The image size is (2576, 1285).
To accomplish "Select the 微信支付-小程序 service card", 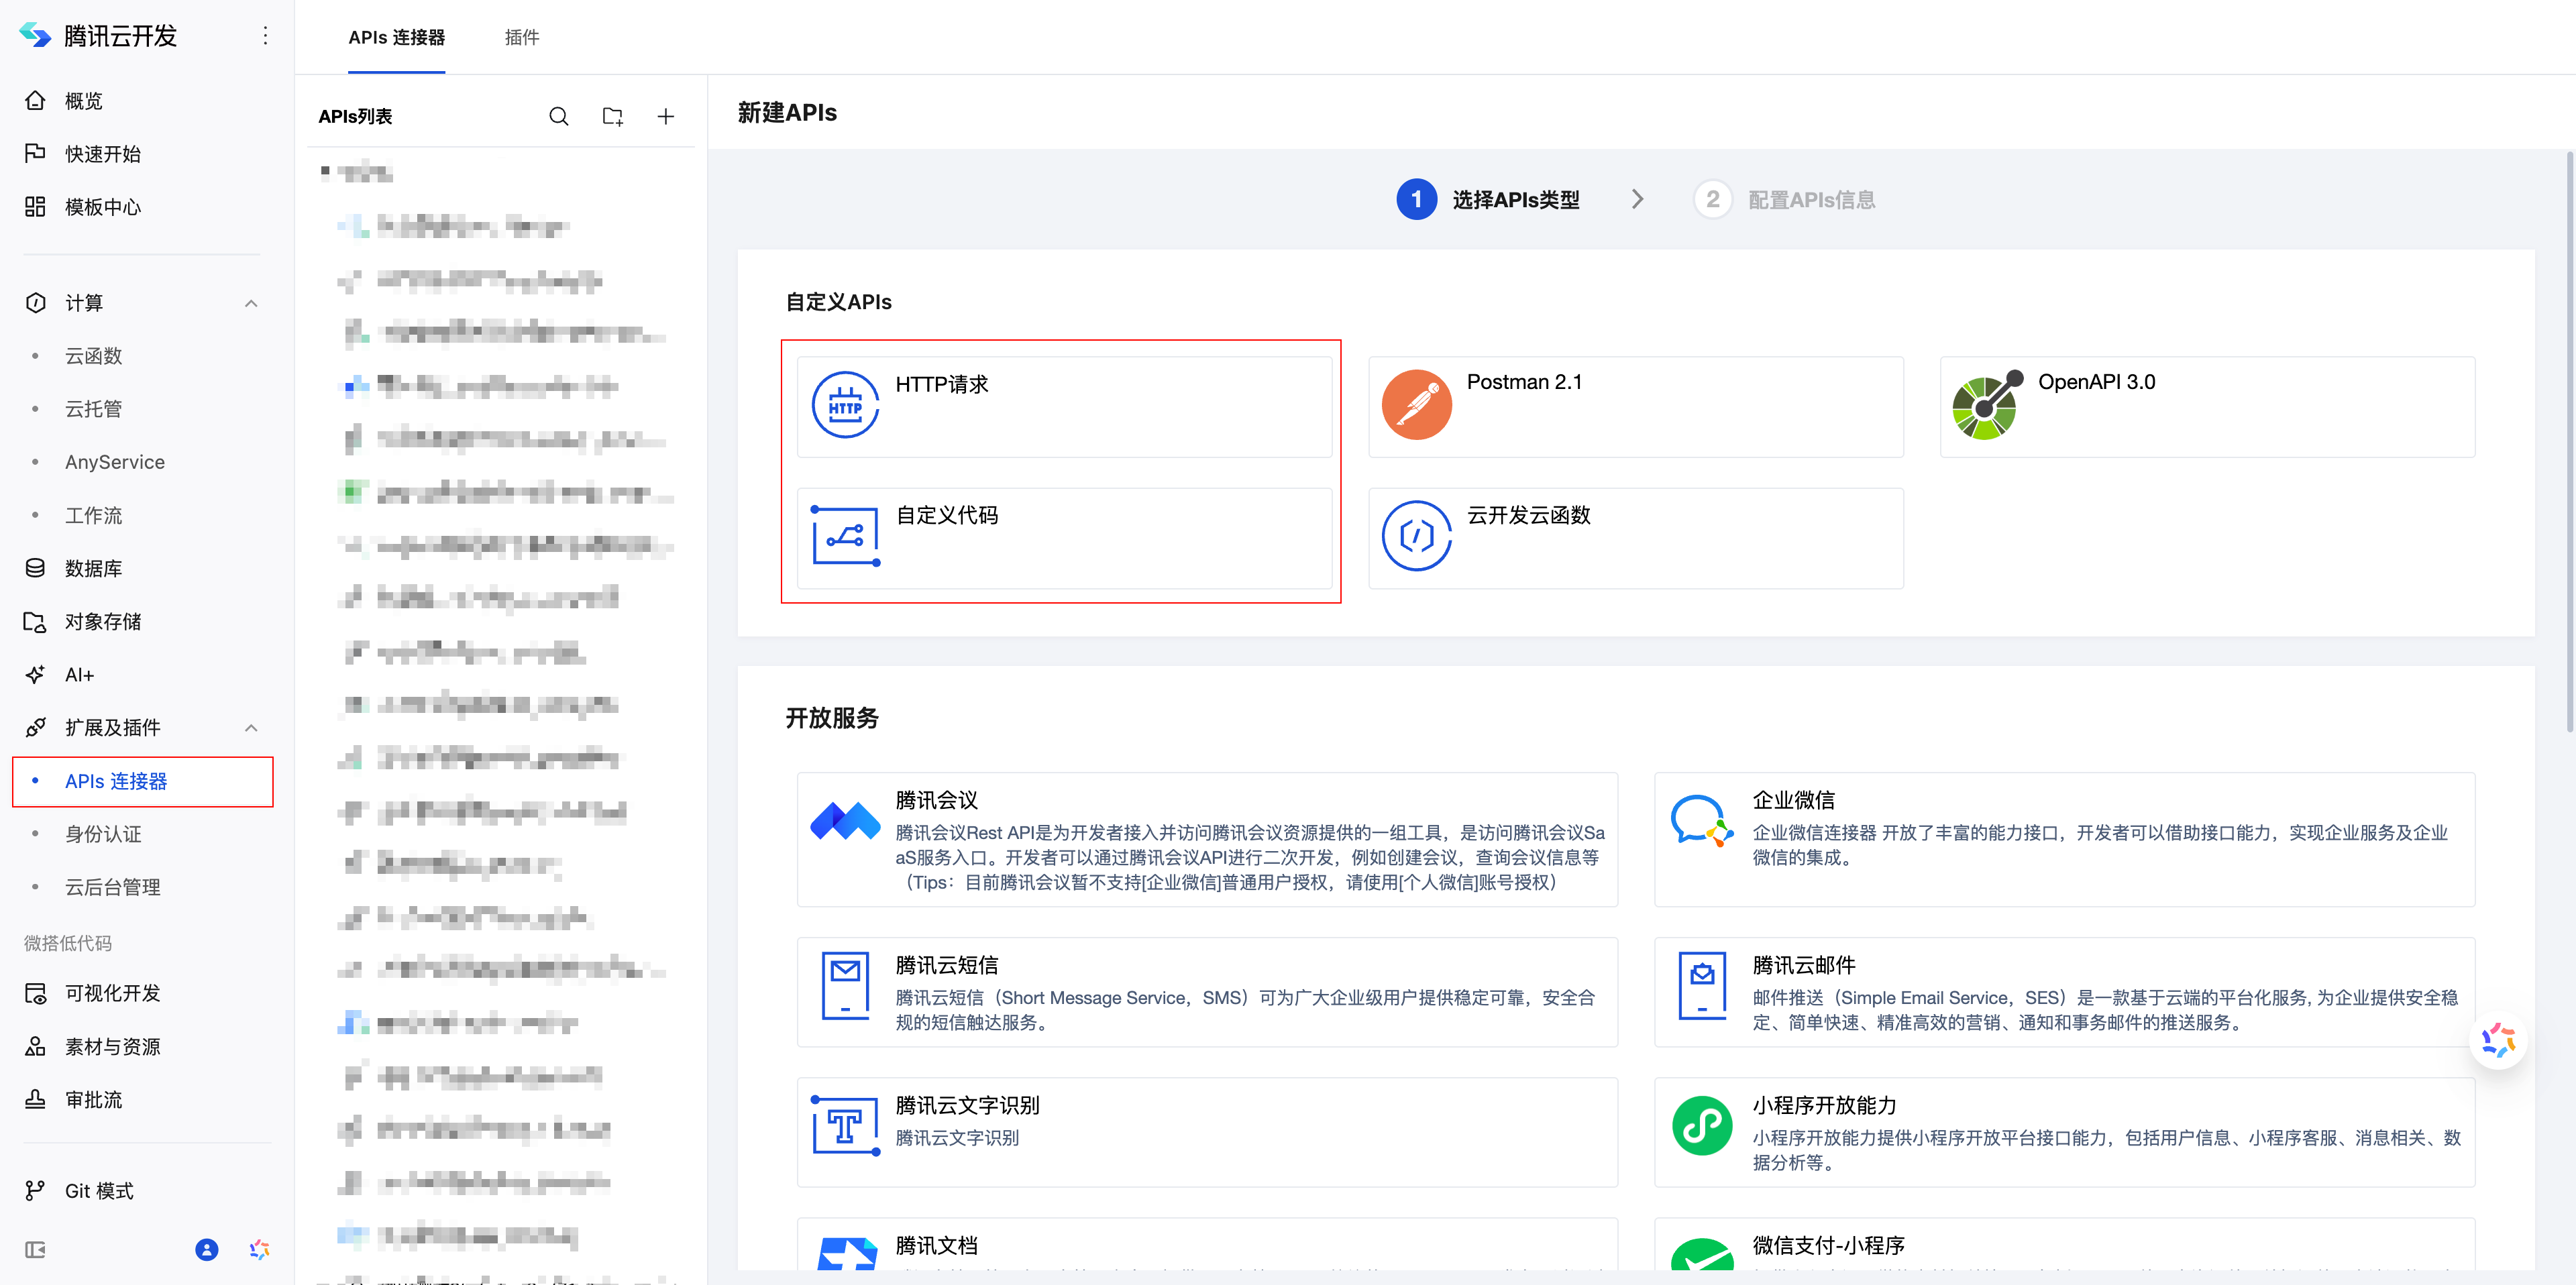I will tap(2064, 1245).
